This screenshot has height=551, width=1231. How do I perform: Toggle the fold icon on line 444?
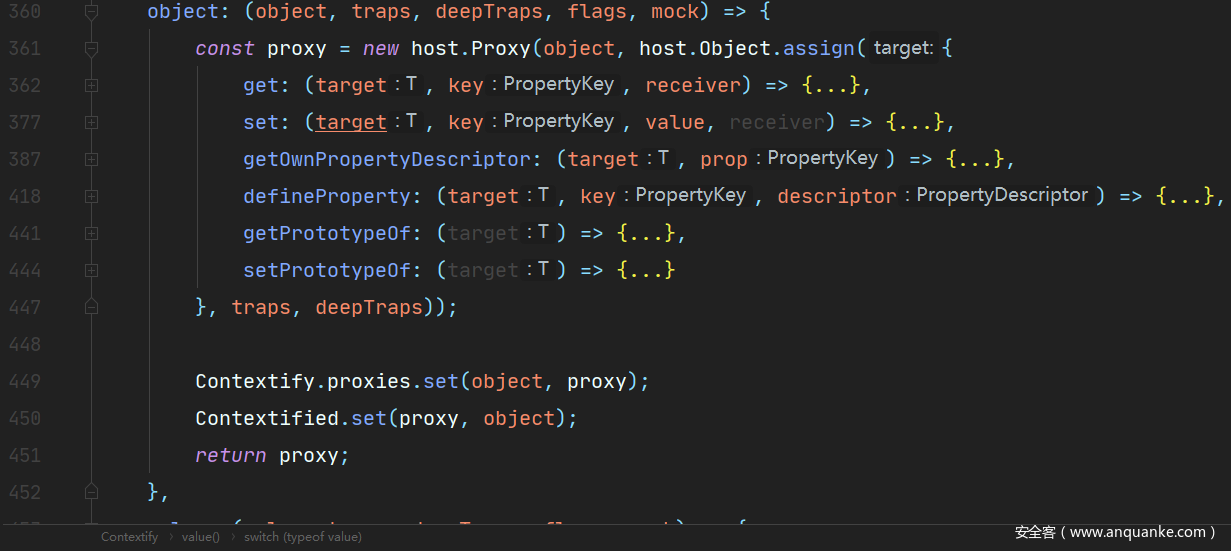[92, 271]
